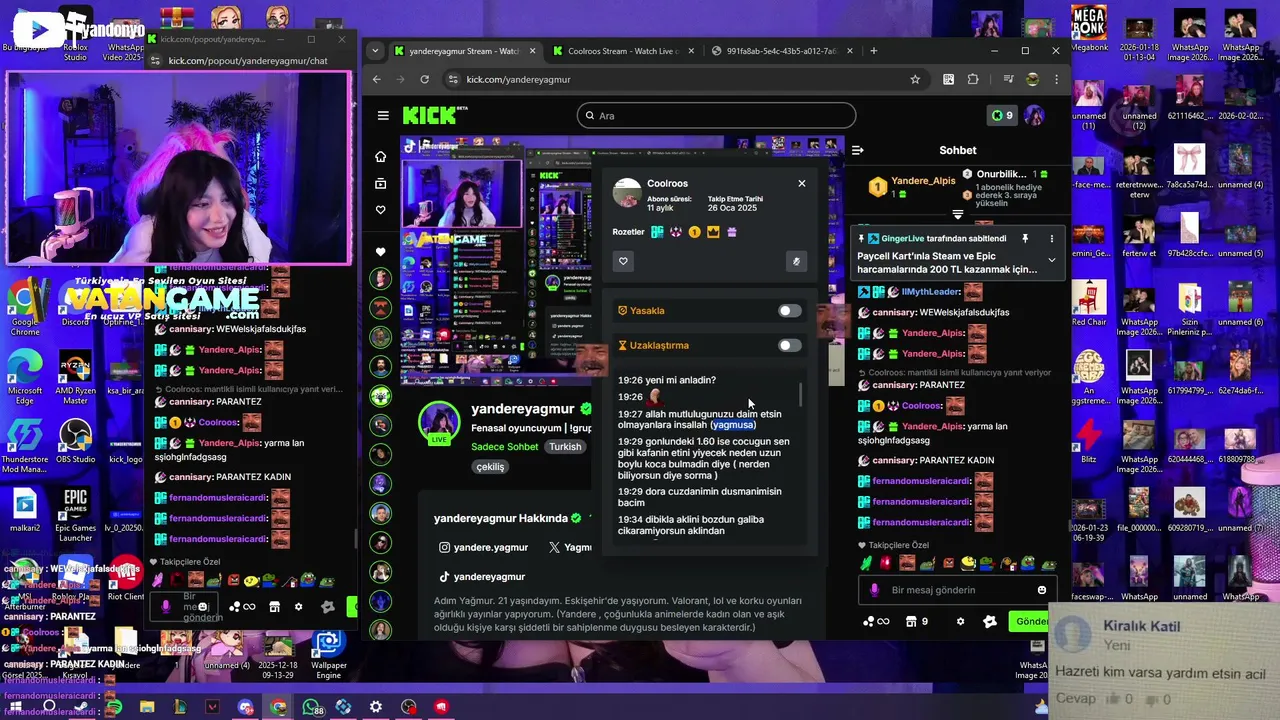Expand the chat leaderboard arrow under Yandere_Alpis
Viewport: 1280px width, 720px height.
click(958, 214)
